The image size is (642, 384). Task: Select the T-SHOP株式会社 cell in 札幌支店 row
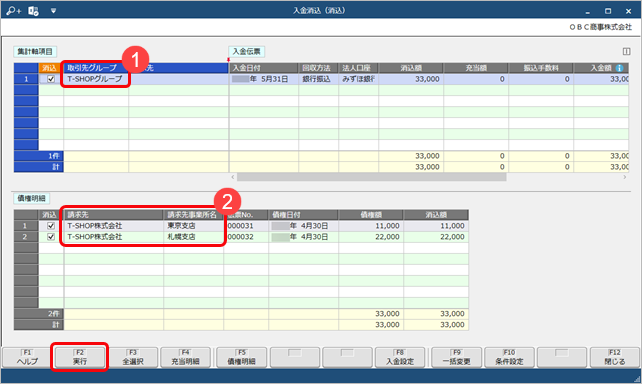(114, 237)
